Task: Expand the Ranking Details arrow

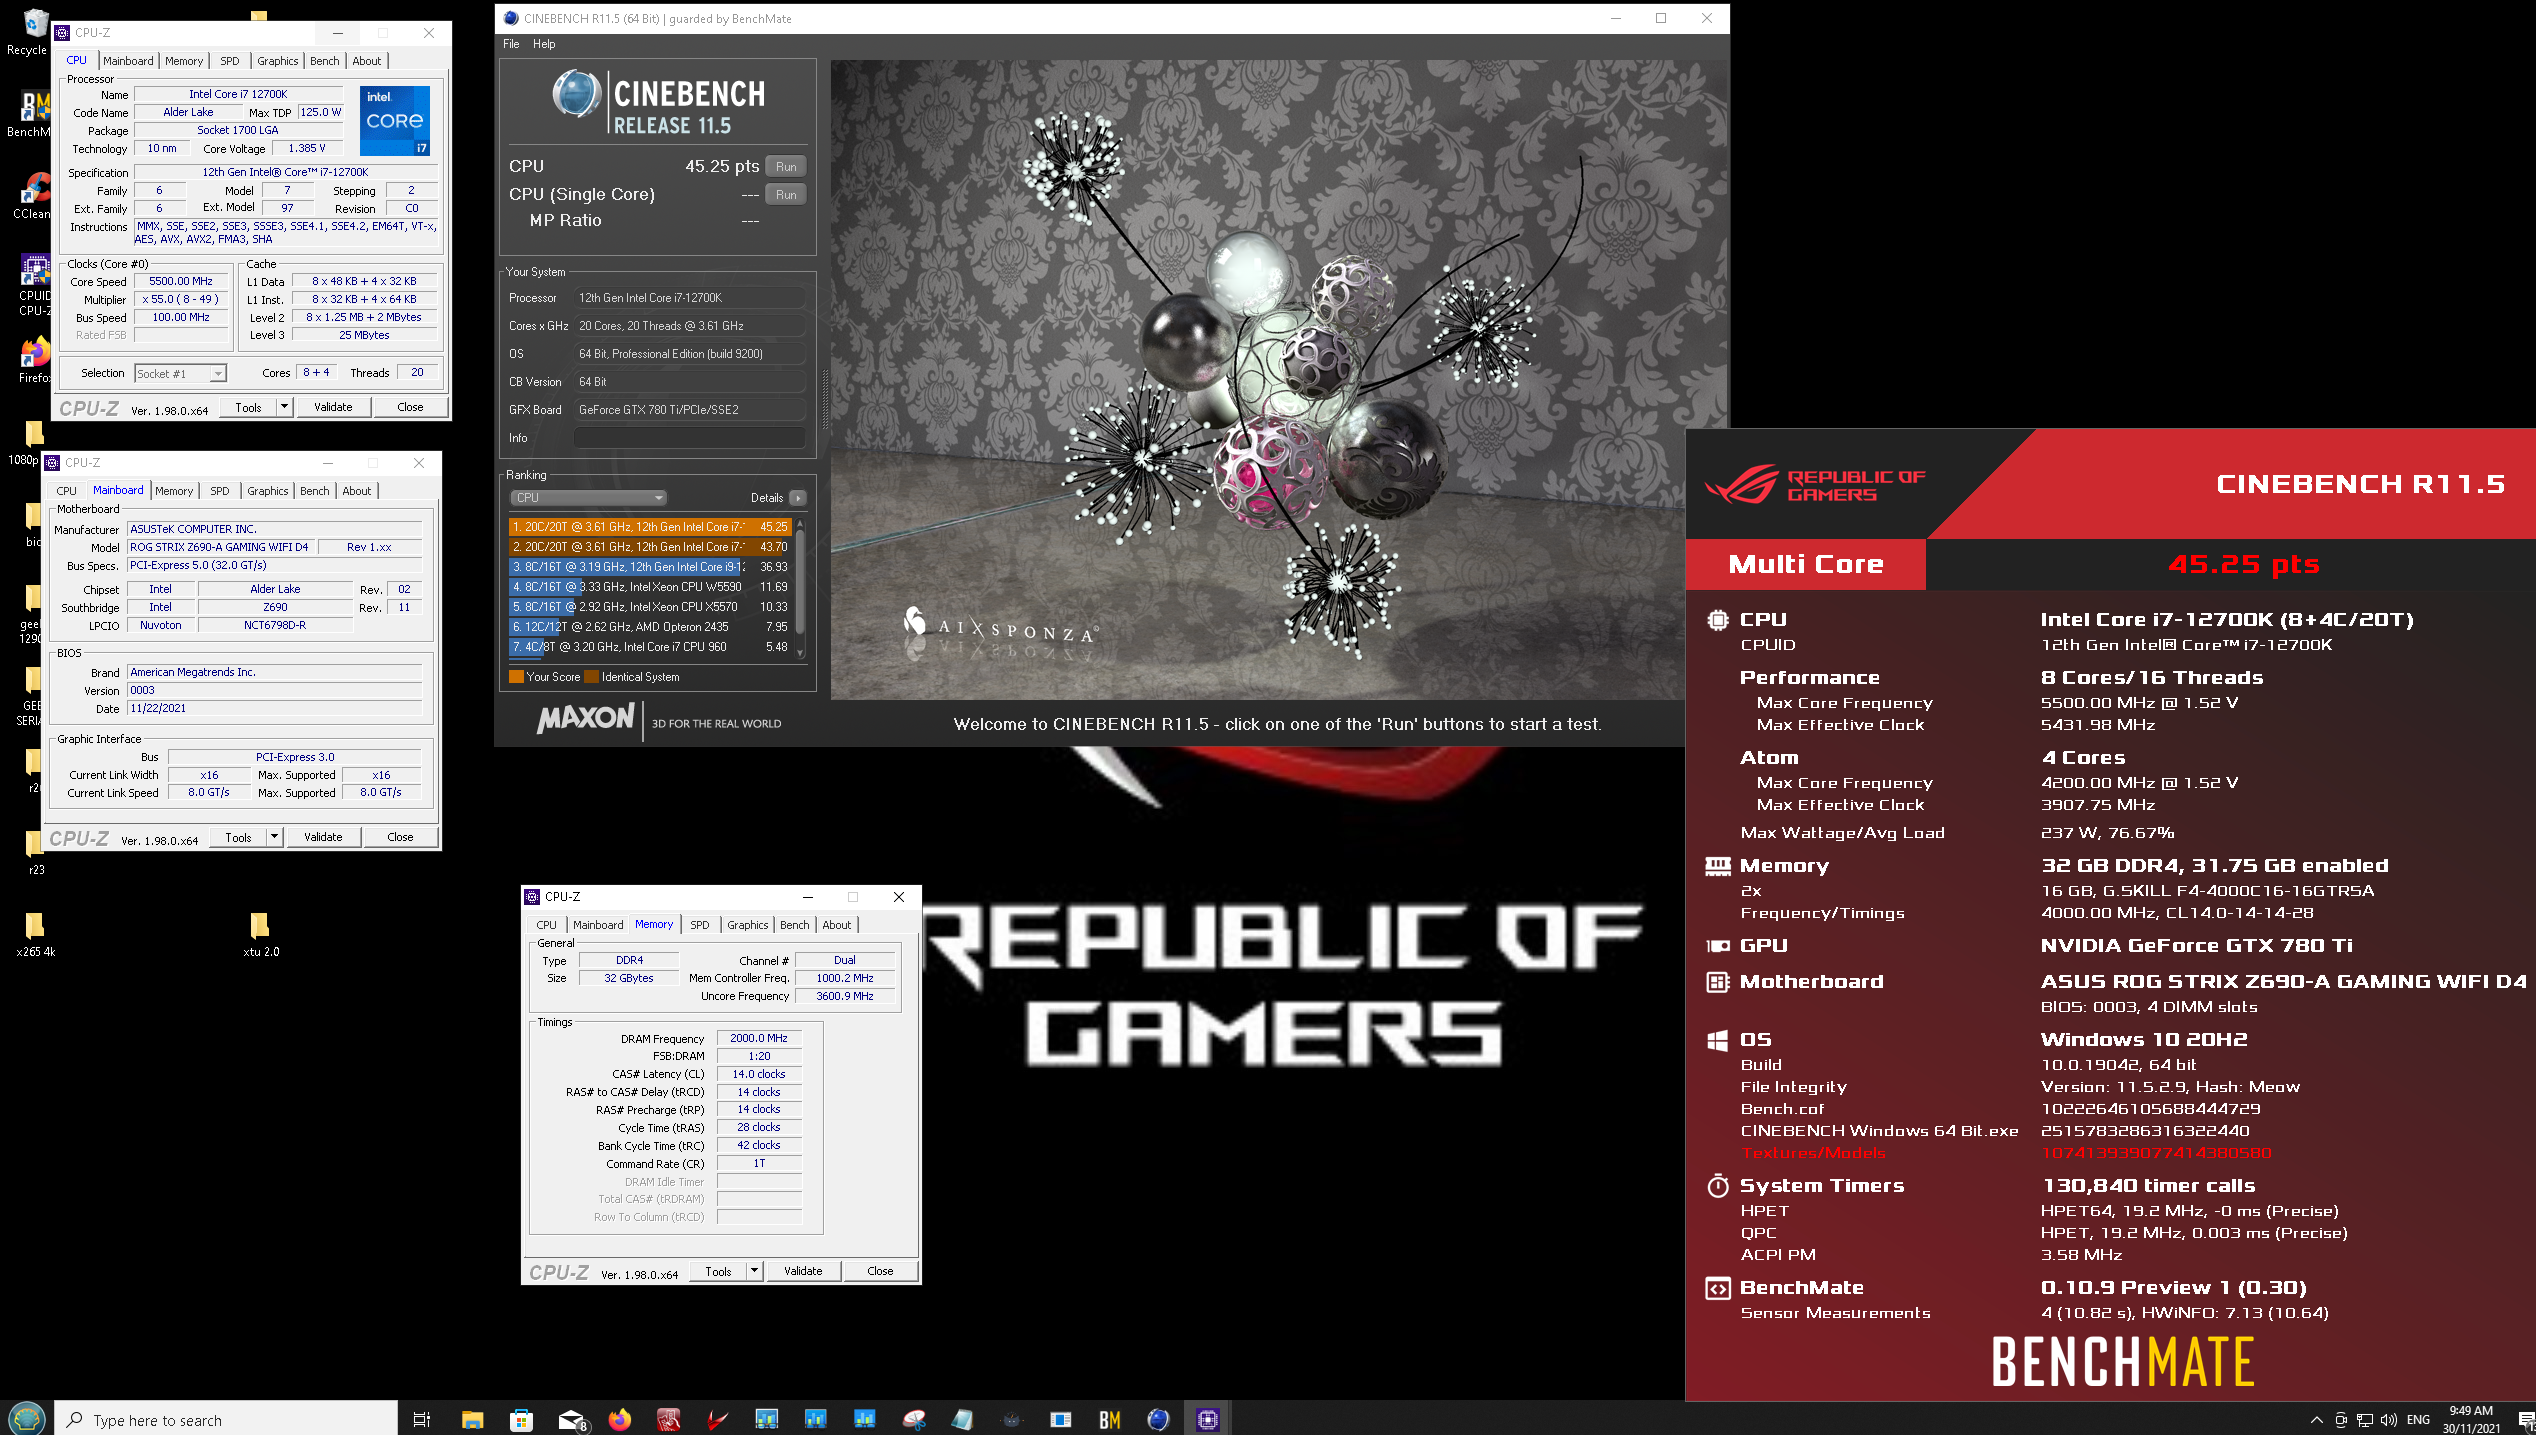Action: tap(797, 498)
